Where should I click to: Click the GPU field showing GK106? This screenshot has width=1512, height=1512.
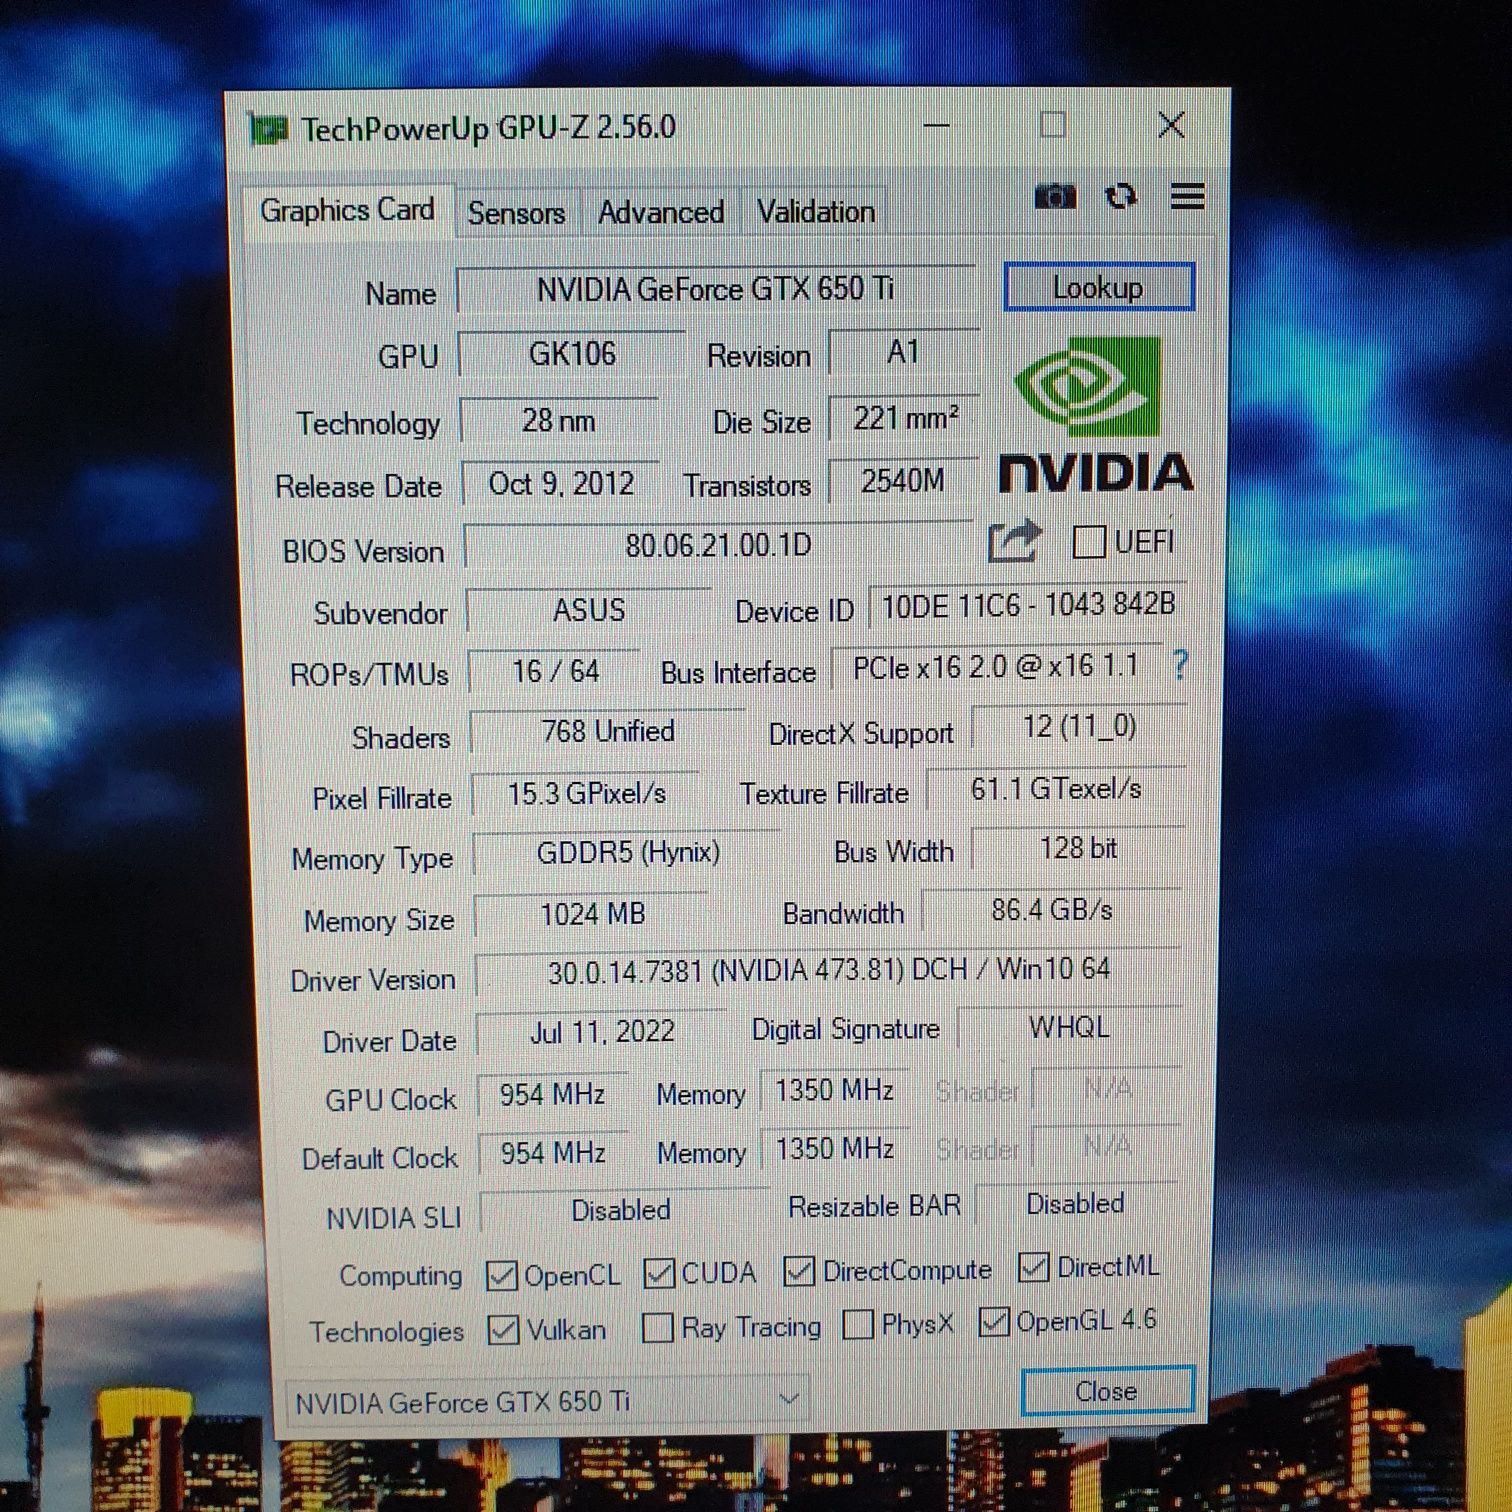pyautogui.click(x=572, y=354)
